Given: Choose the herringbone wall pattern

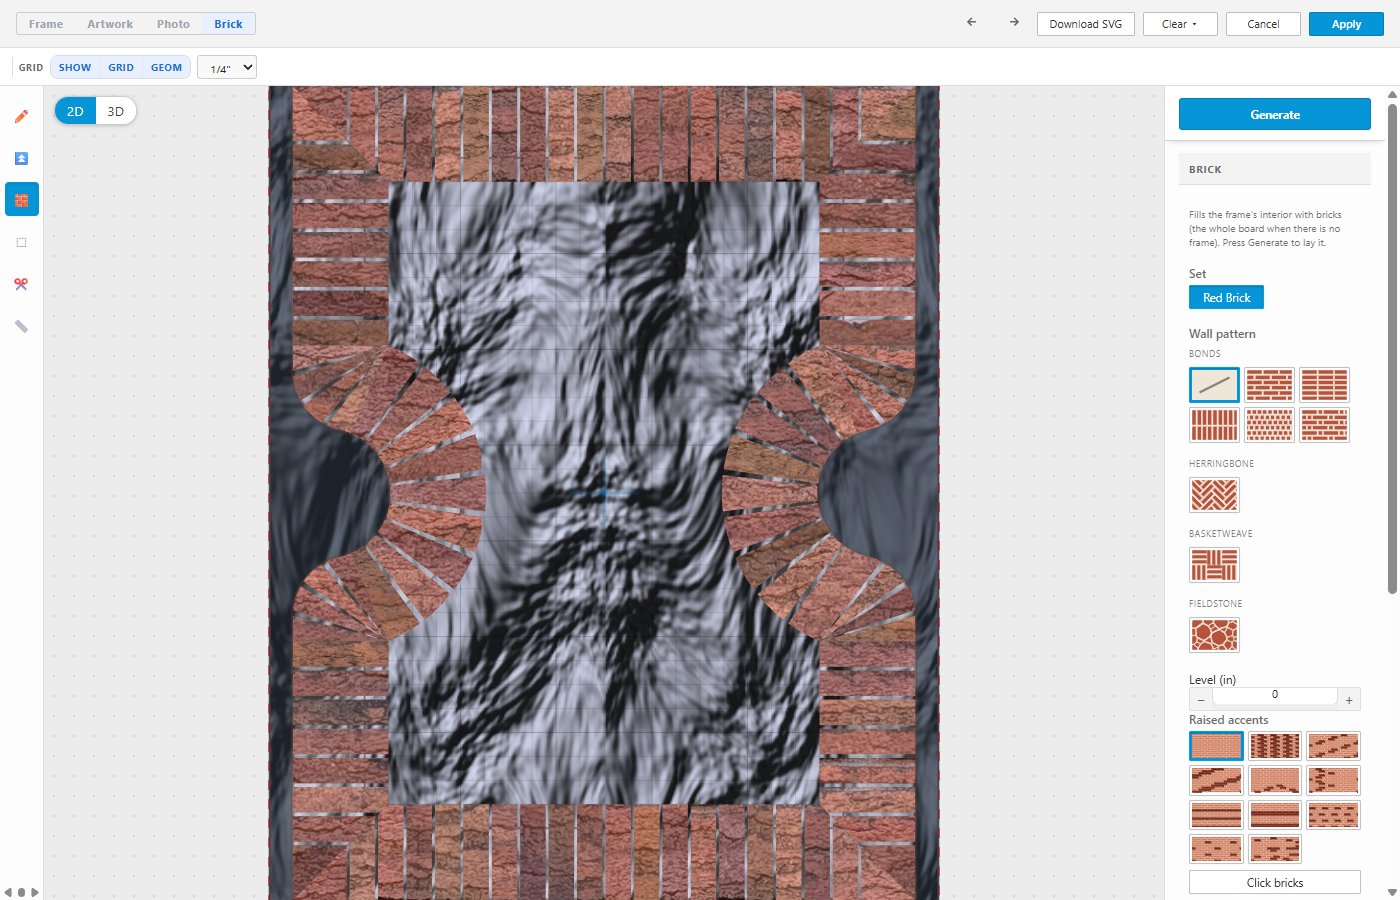Looking at the screenshot, I should (1214, 495).
